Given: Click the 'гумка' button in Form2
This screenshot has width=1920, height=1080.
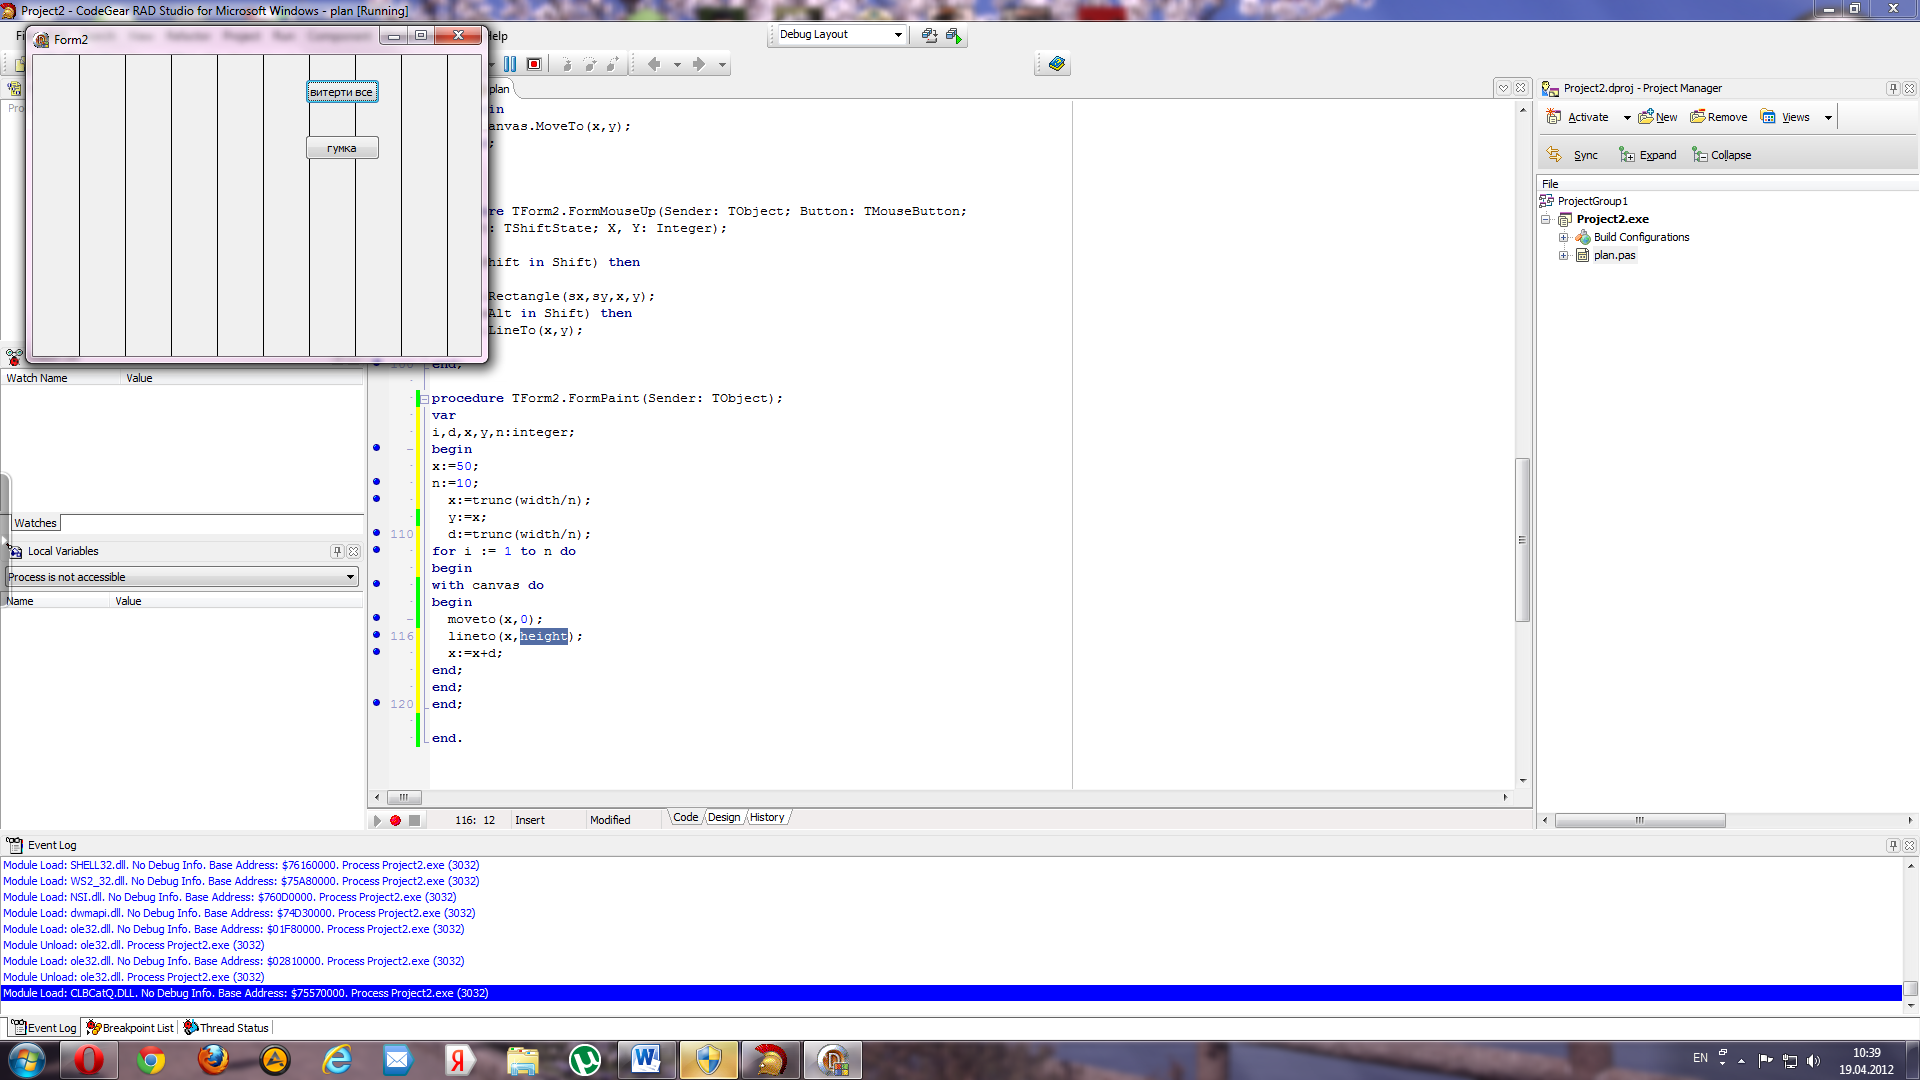Looking at the screenshot, I should (x=342, y=148).
